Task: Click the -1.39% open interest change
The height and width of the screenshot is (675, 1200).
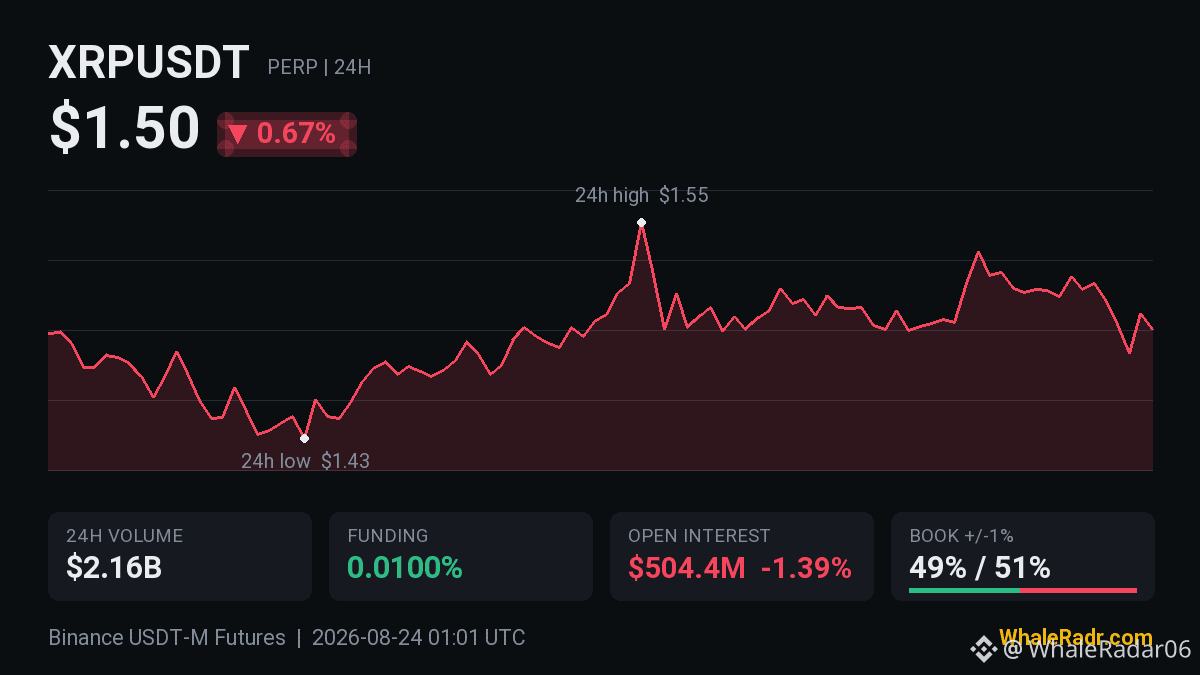Action: (806, 568)
